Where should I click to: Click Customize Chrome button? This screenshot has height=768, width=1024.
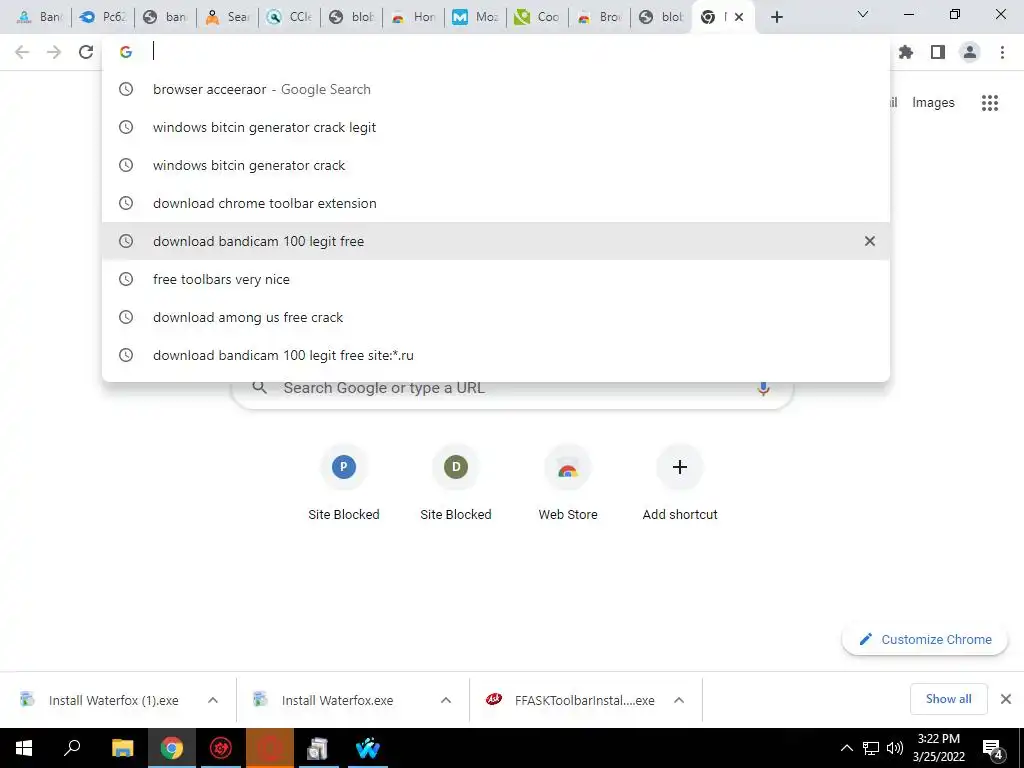[x=925, y=639]
